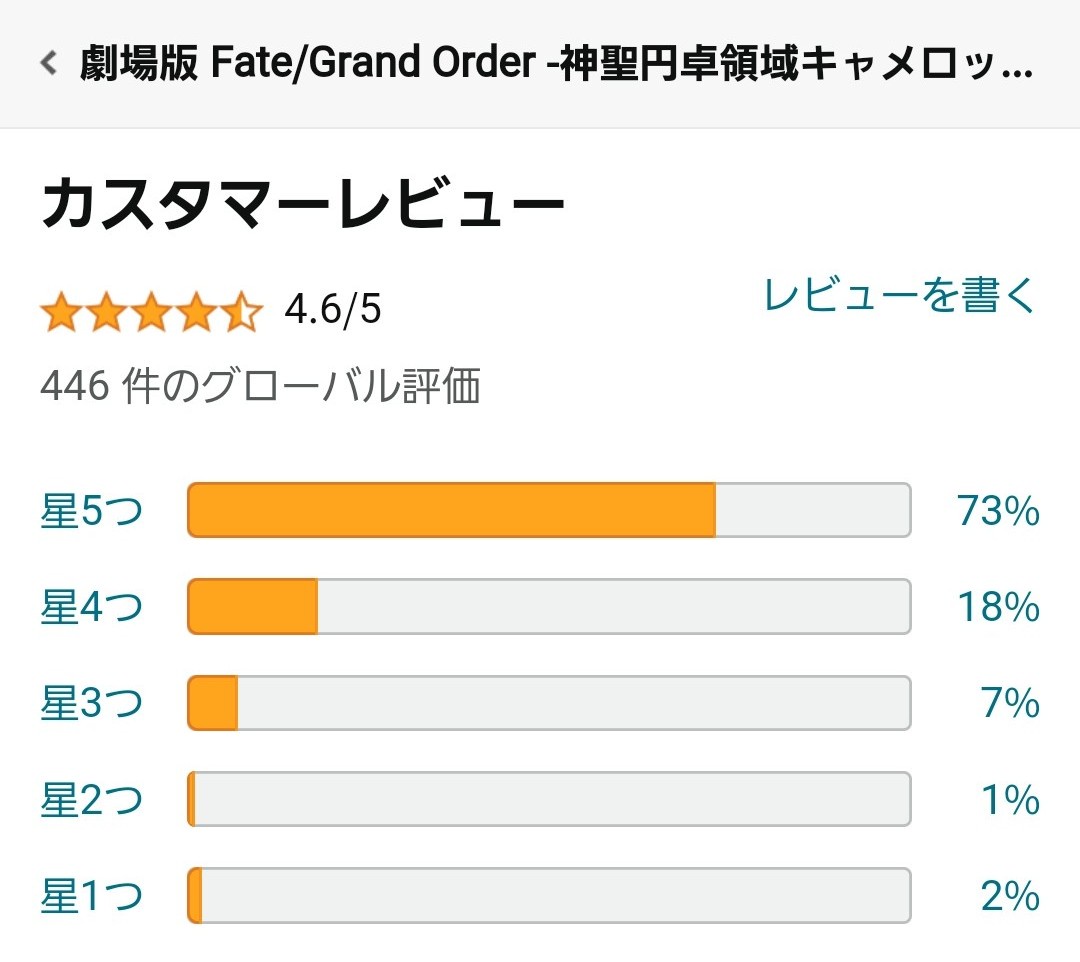Click the 4.6/5 rating text

coord(333,309)
